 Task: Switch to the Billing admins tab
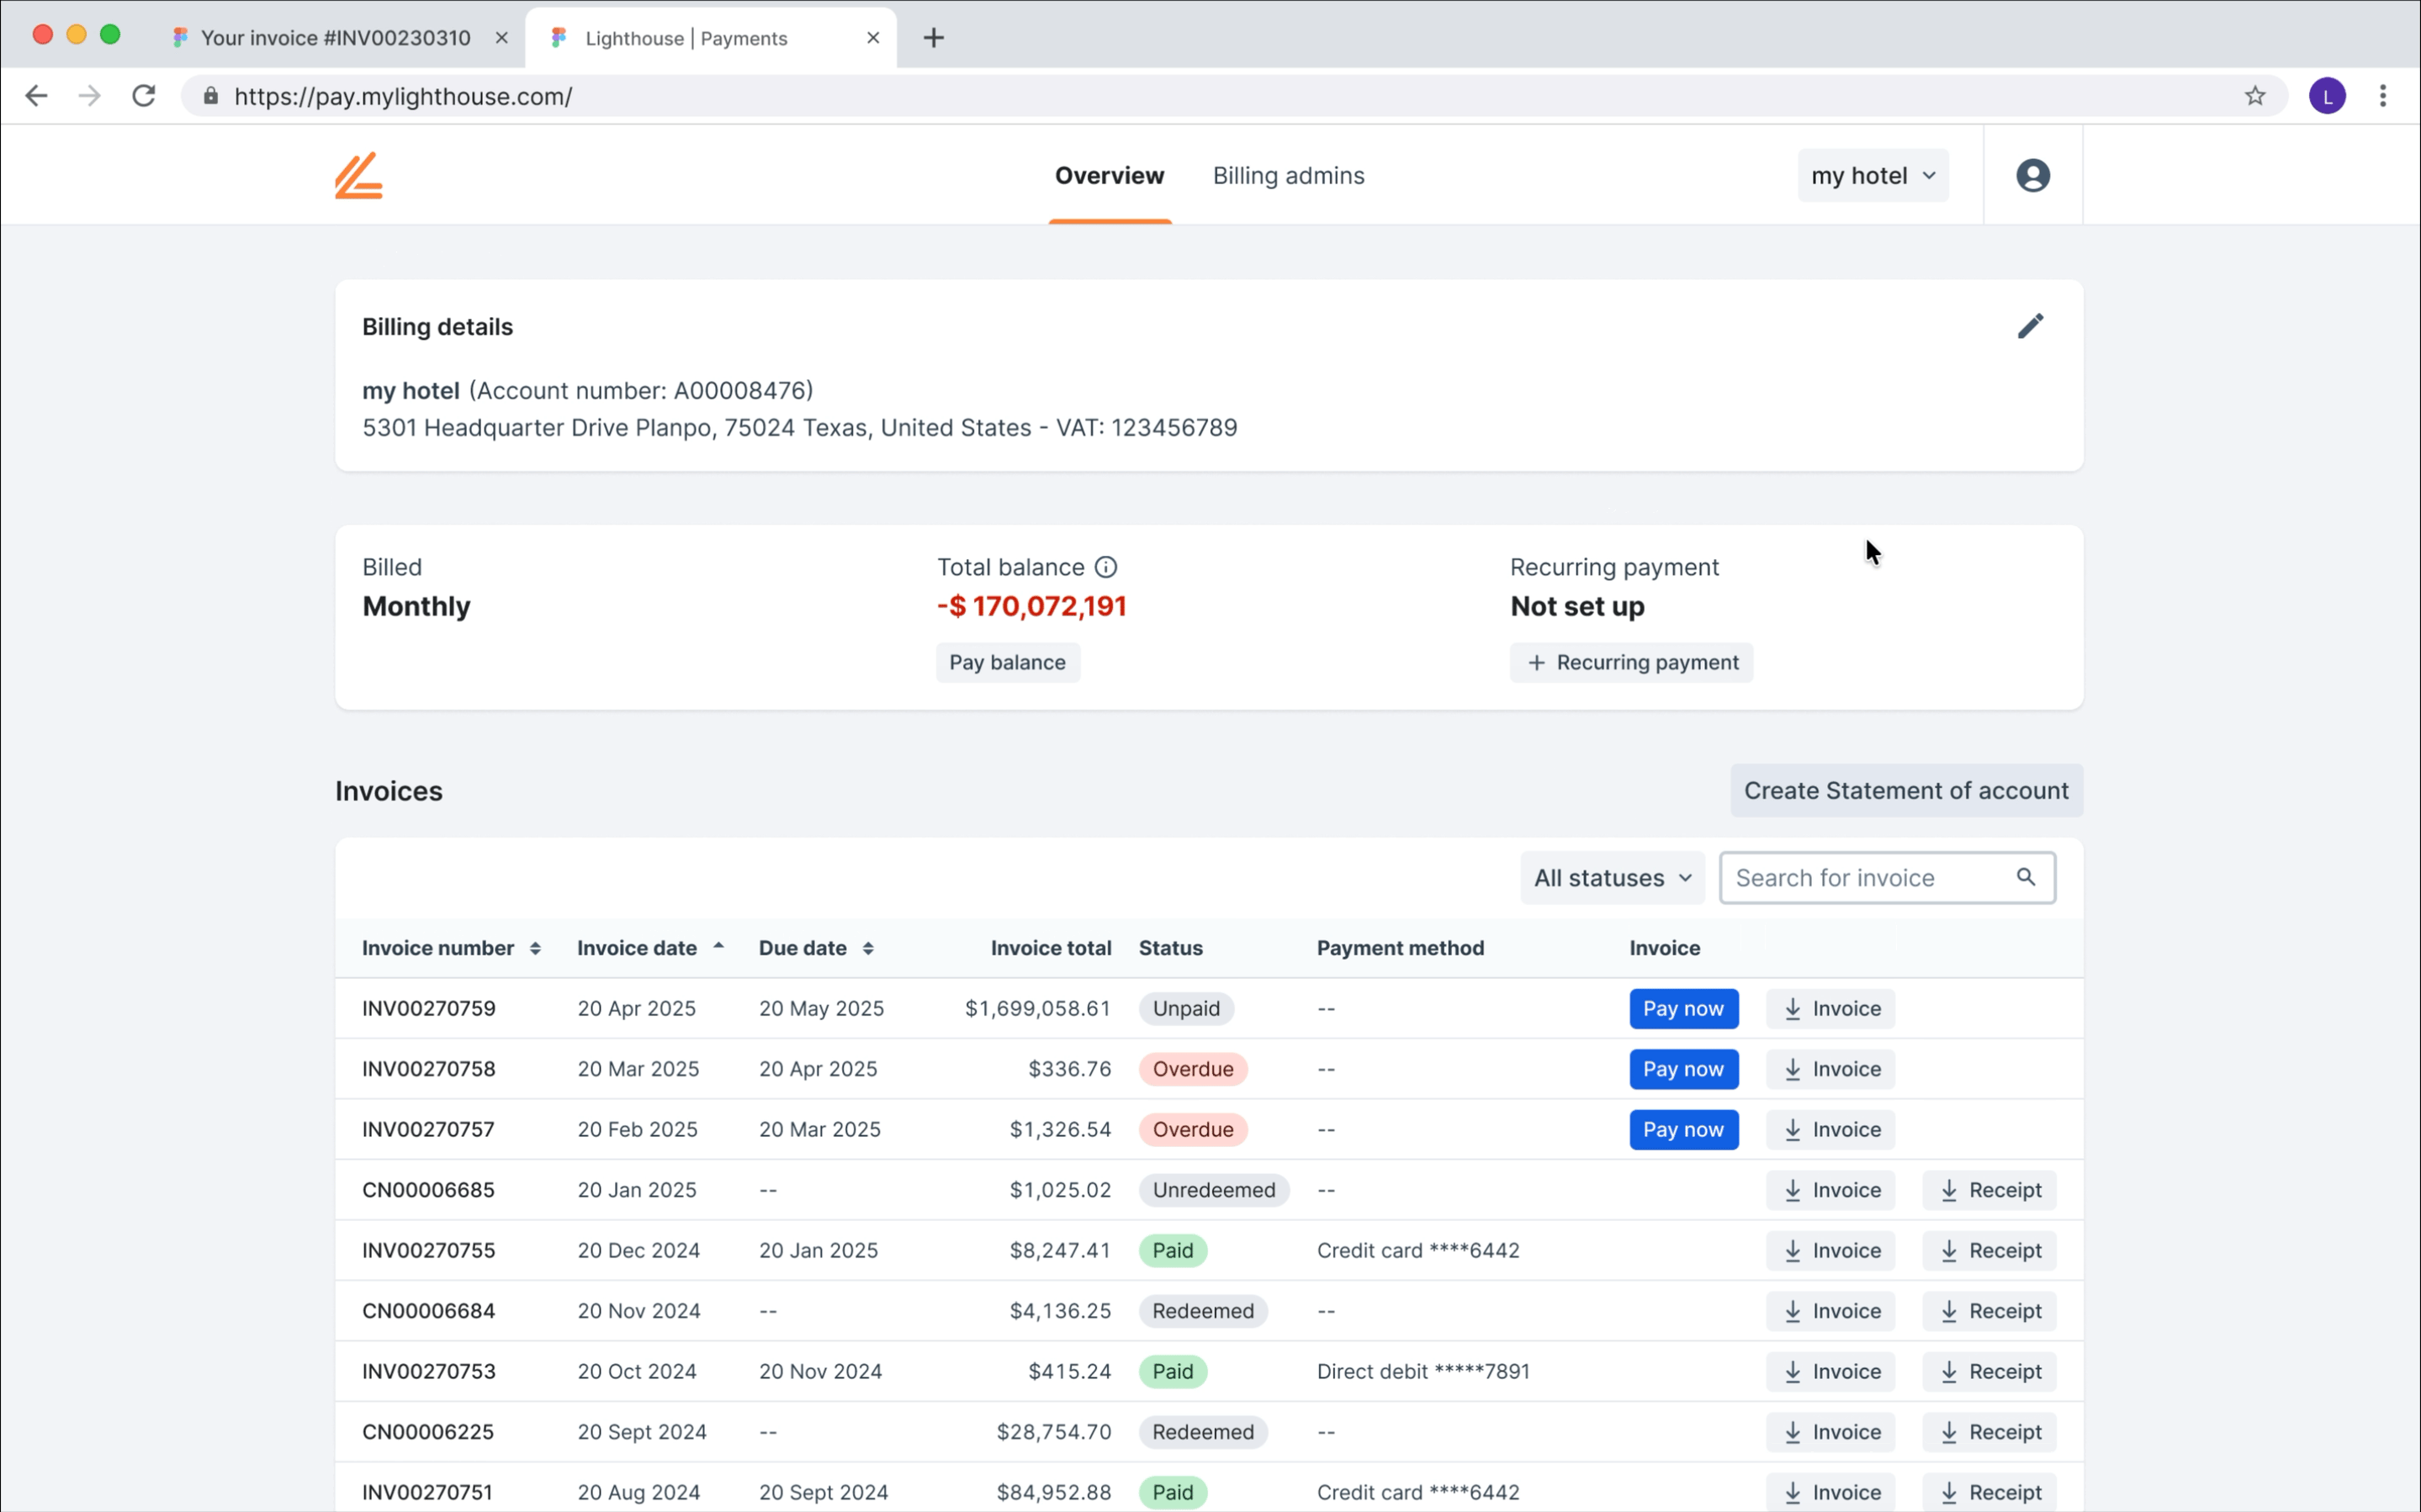1288,176
